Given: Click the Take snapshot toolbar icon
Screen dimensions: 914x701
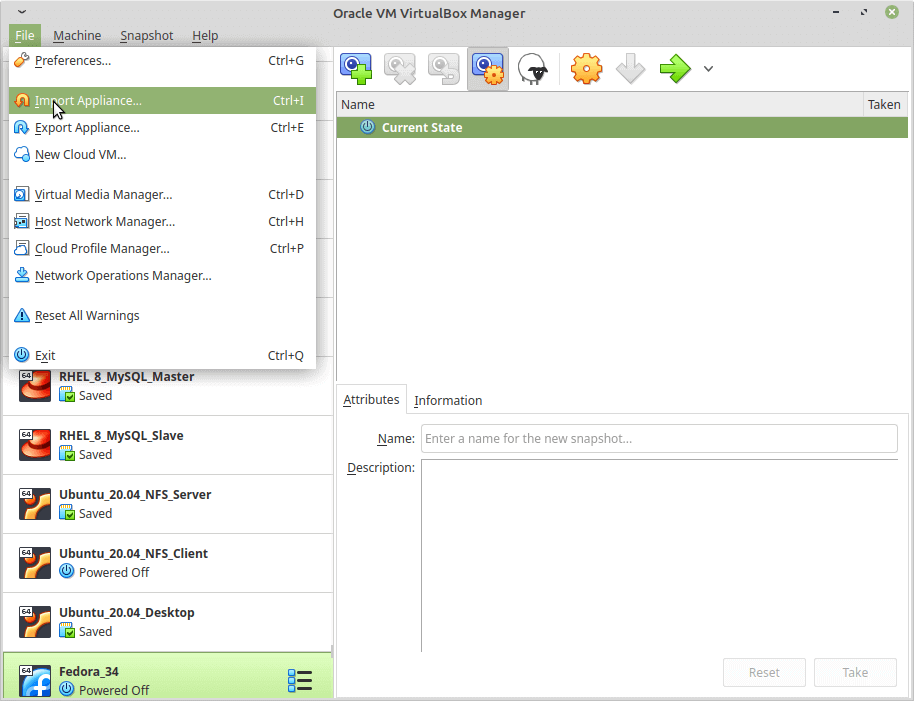Looking at the screenshot, I should [356, 69].
